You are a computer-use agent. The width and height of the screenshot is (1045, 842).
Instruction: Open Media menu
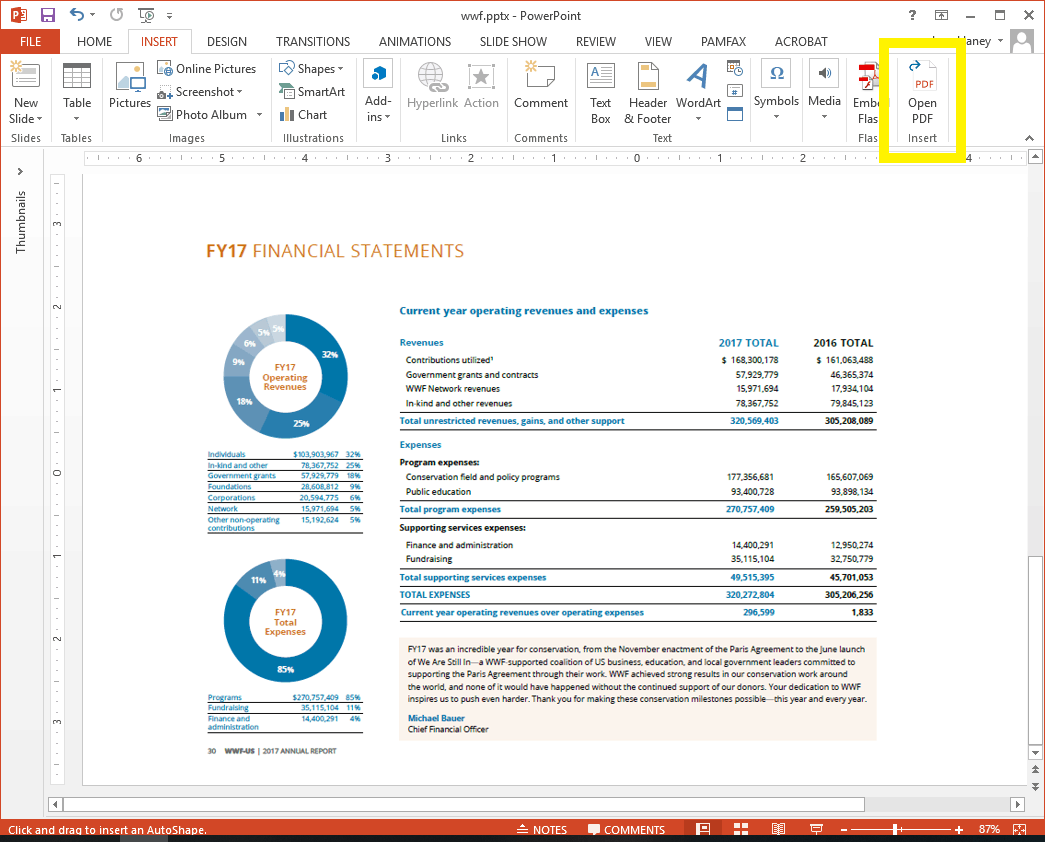pyautogui.click(x=824, y=92)
